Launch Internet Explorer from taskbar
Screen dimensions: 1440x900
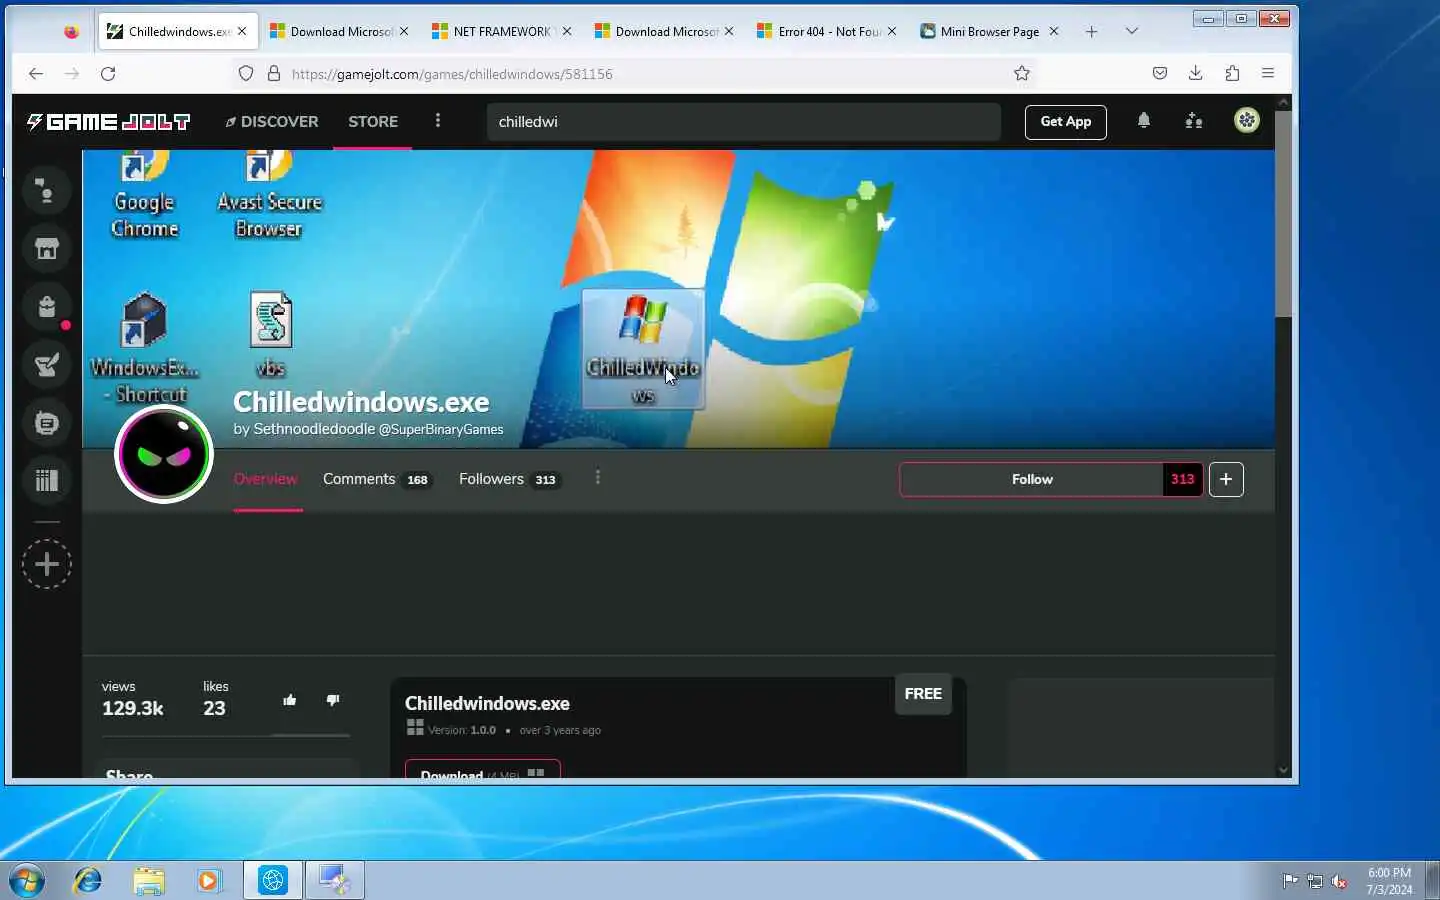point(88,881)
